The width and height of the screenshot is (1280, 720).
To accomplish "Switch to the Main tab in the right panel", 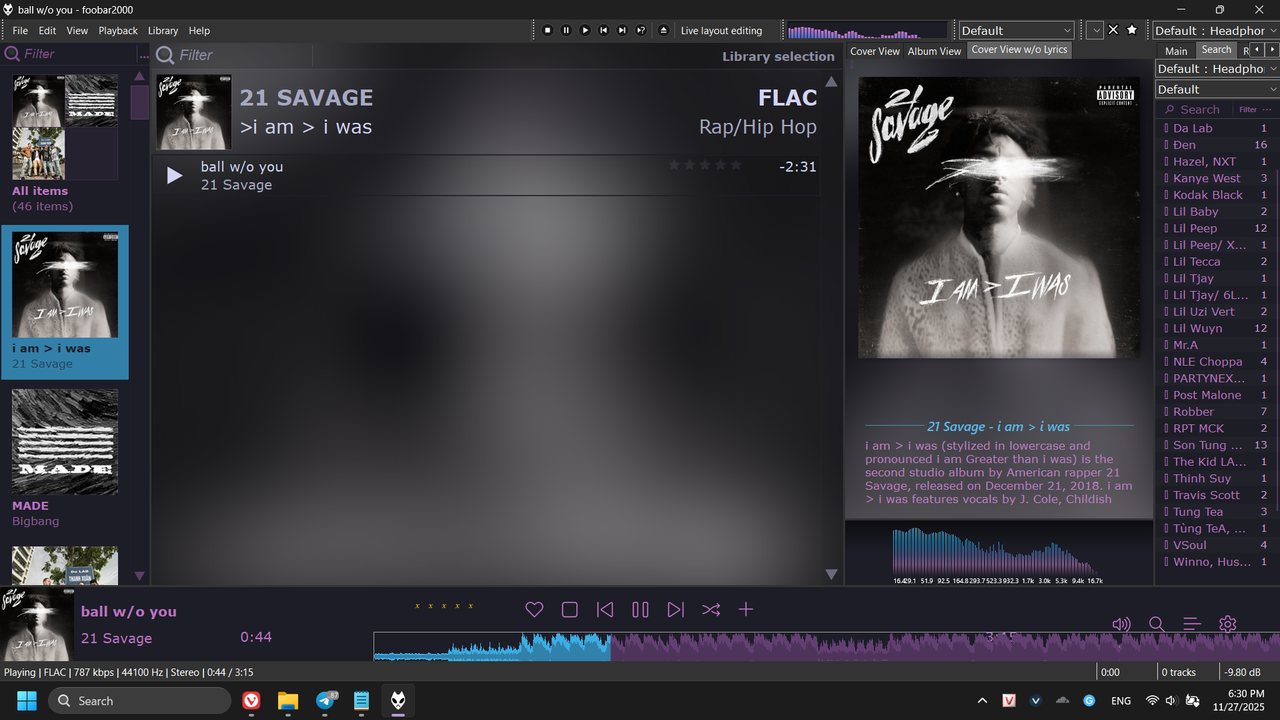I will point(1176,51).
